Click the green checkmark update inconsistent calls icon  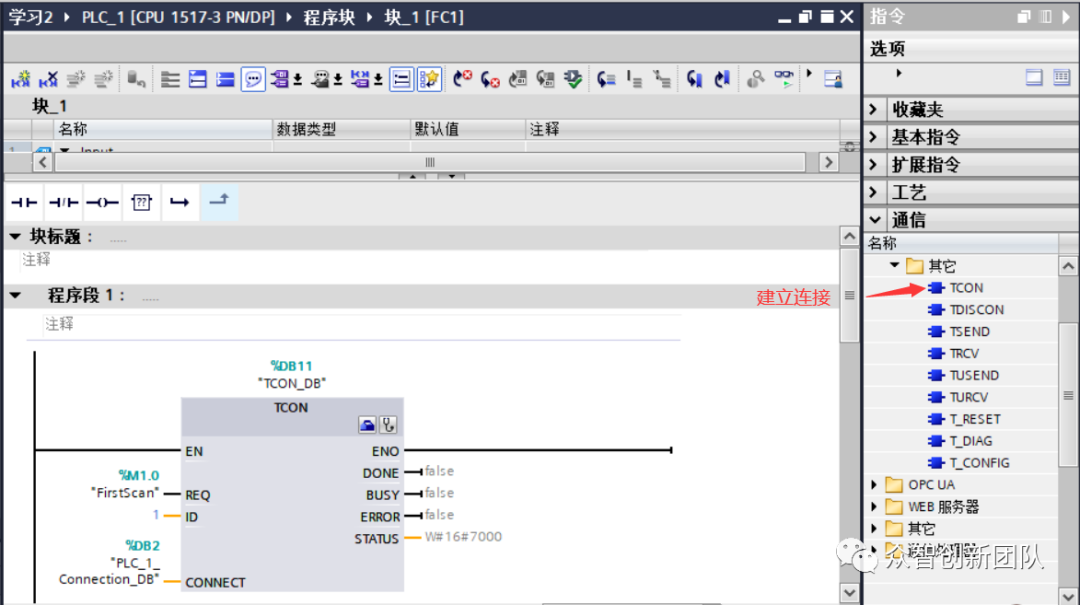(x=573, y=79)
